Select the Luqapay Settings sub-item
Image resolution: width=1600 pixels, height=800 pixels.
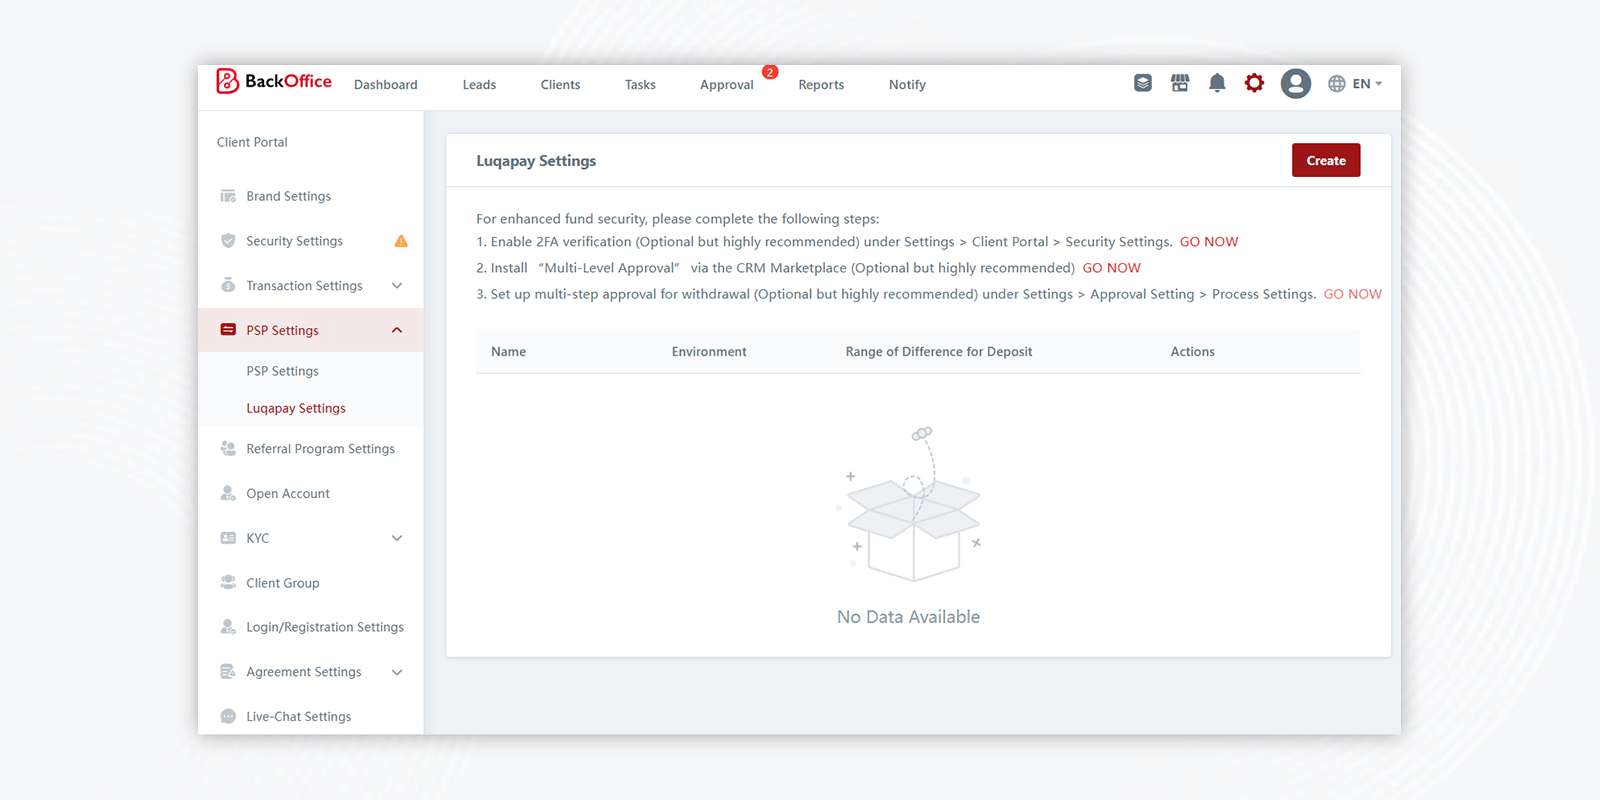pos(296,408)
